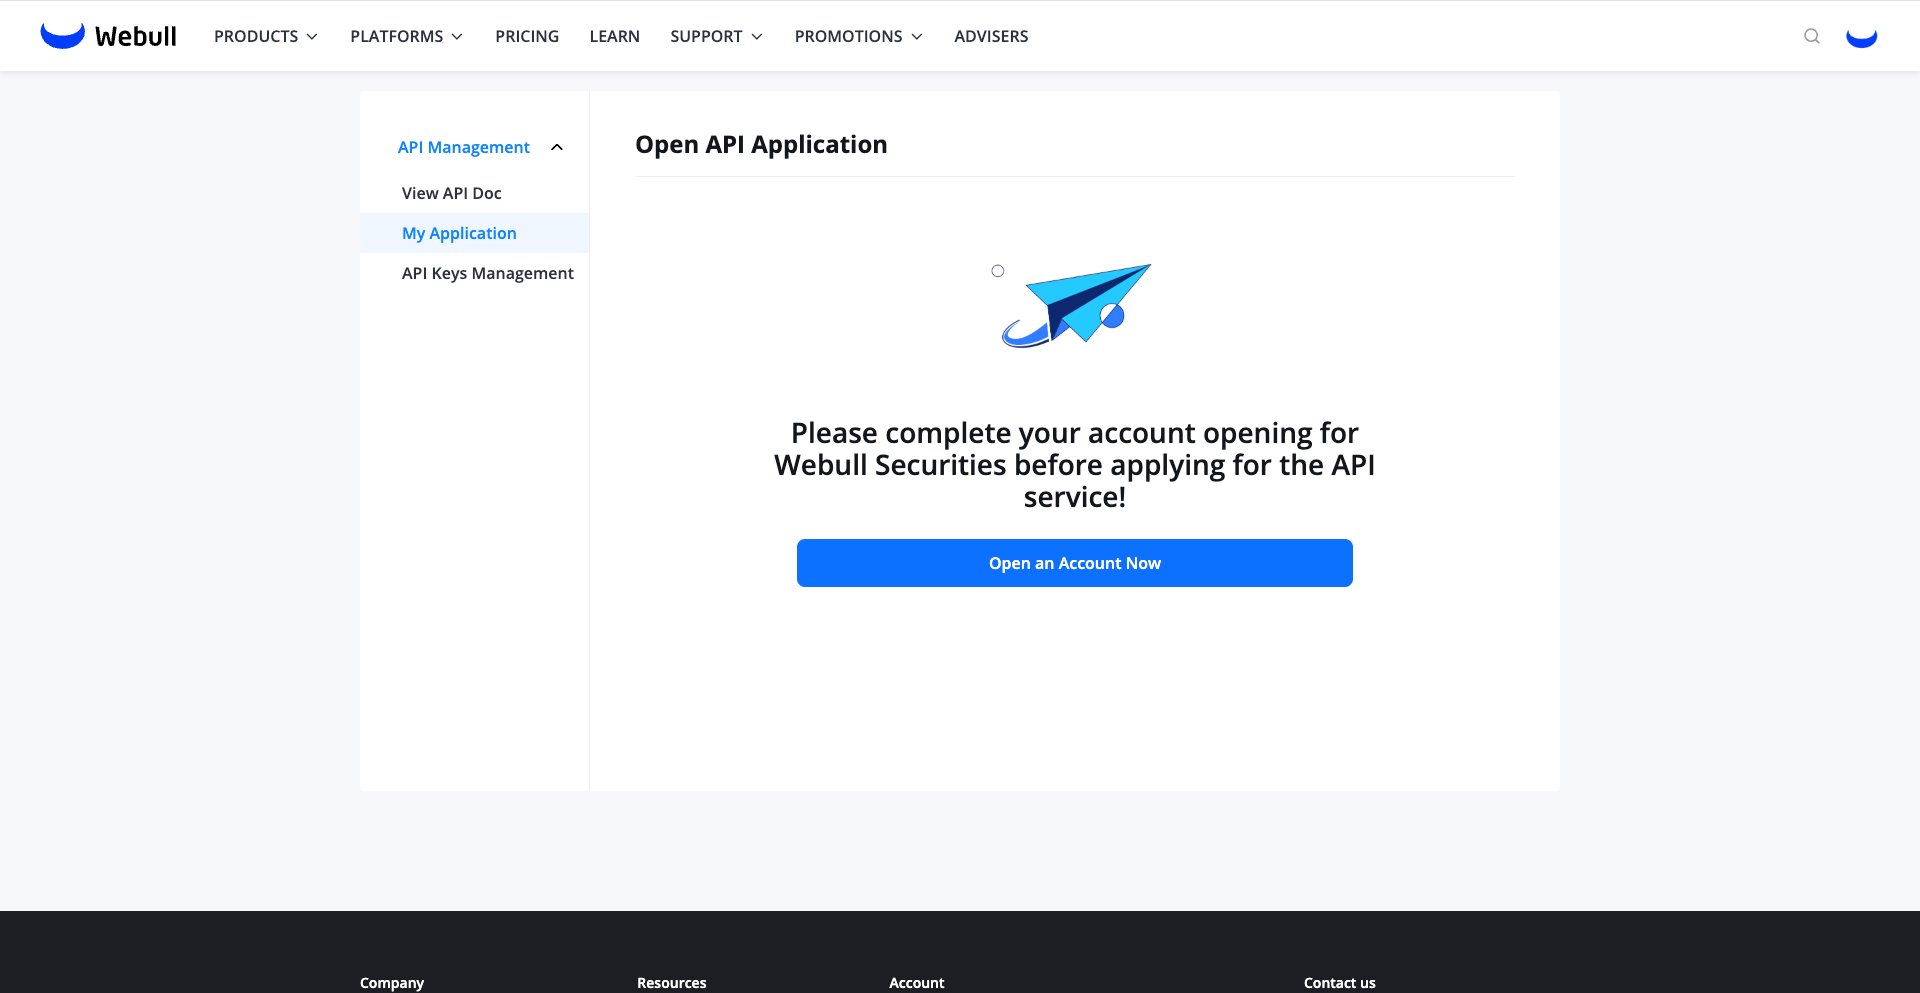Expand the Products dropdown menu

pos(266,36)
